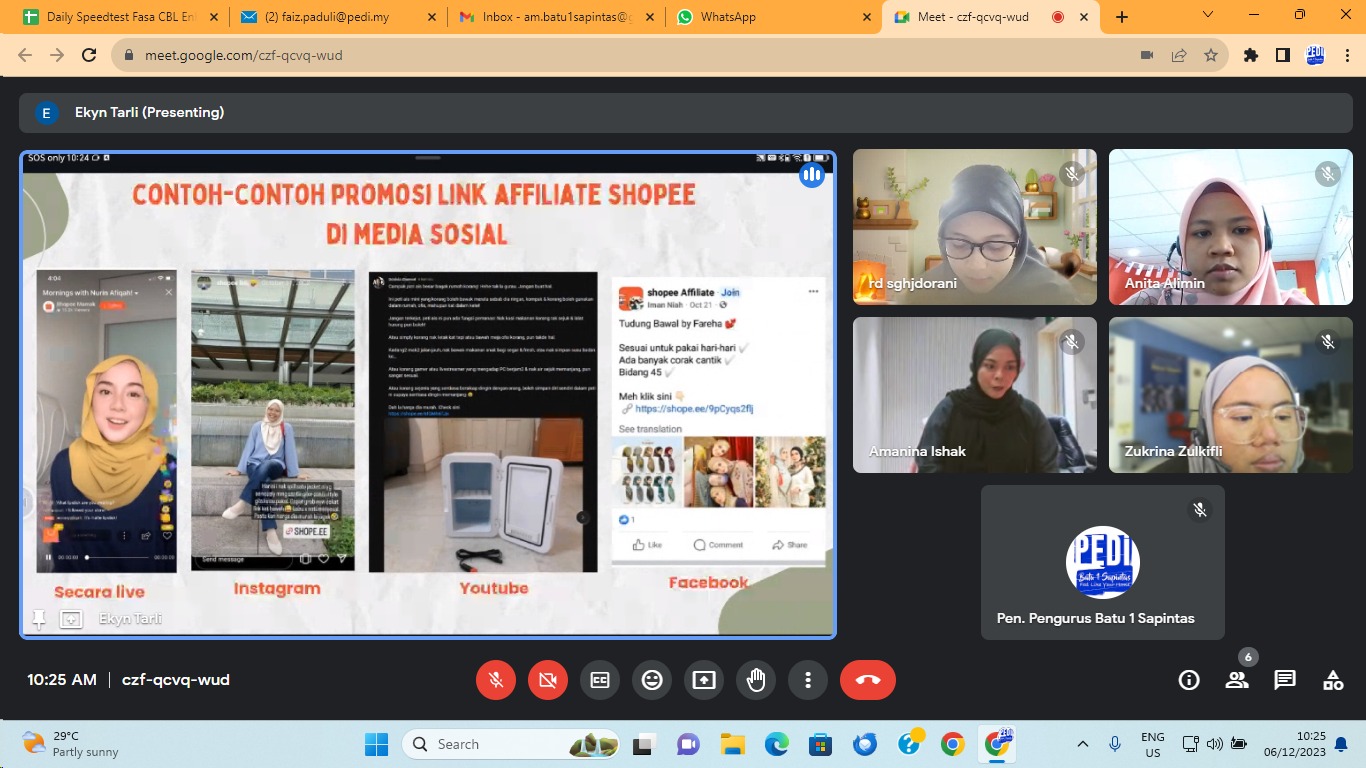Image resolution: width=1366 pixels, height=768 pixels.
Task: Open more options three-dot menu
Action: click(x=808, y=680)
